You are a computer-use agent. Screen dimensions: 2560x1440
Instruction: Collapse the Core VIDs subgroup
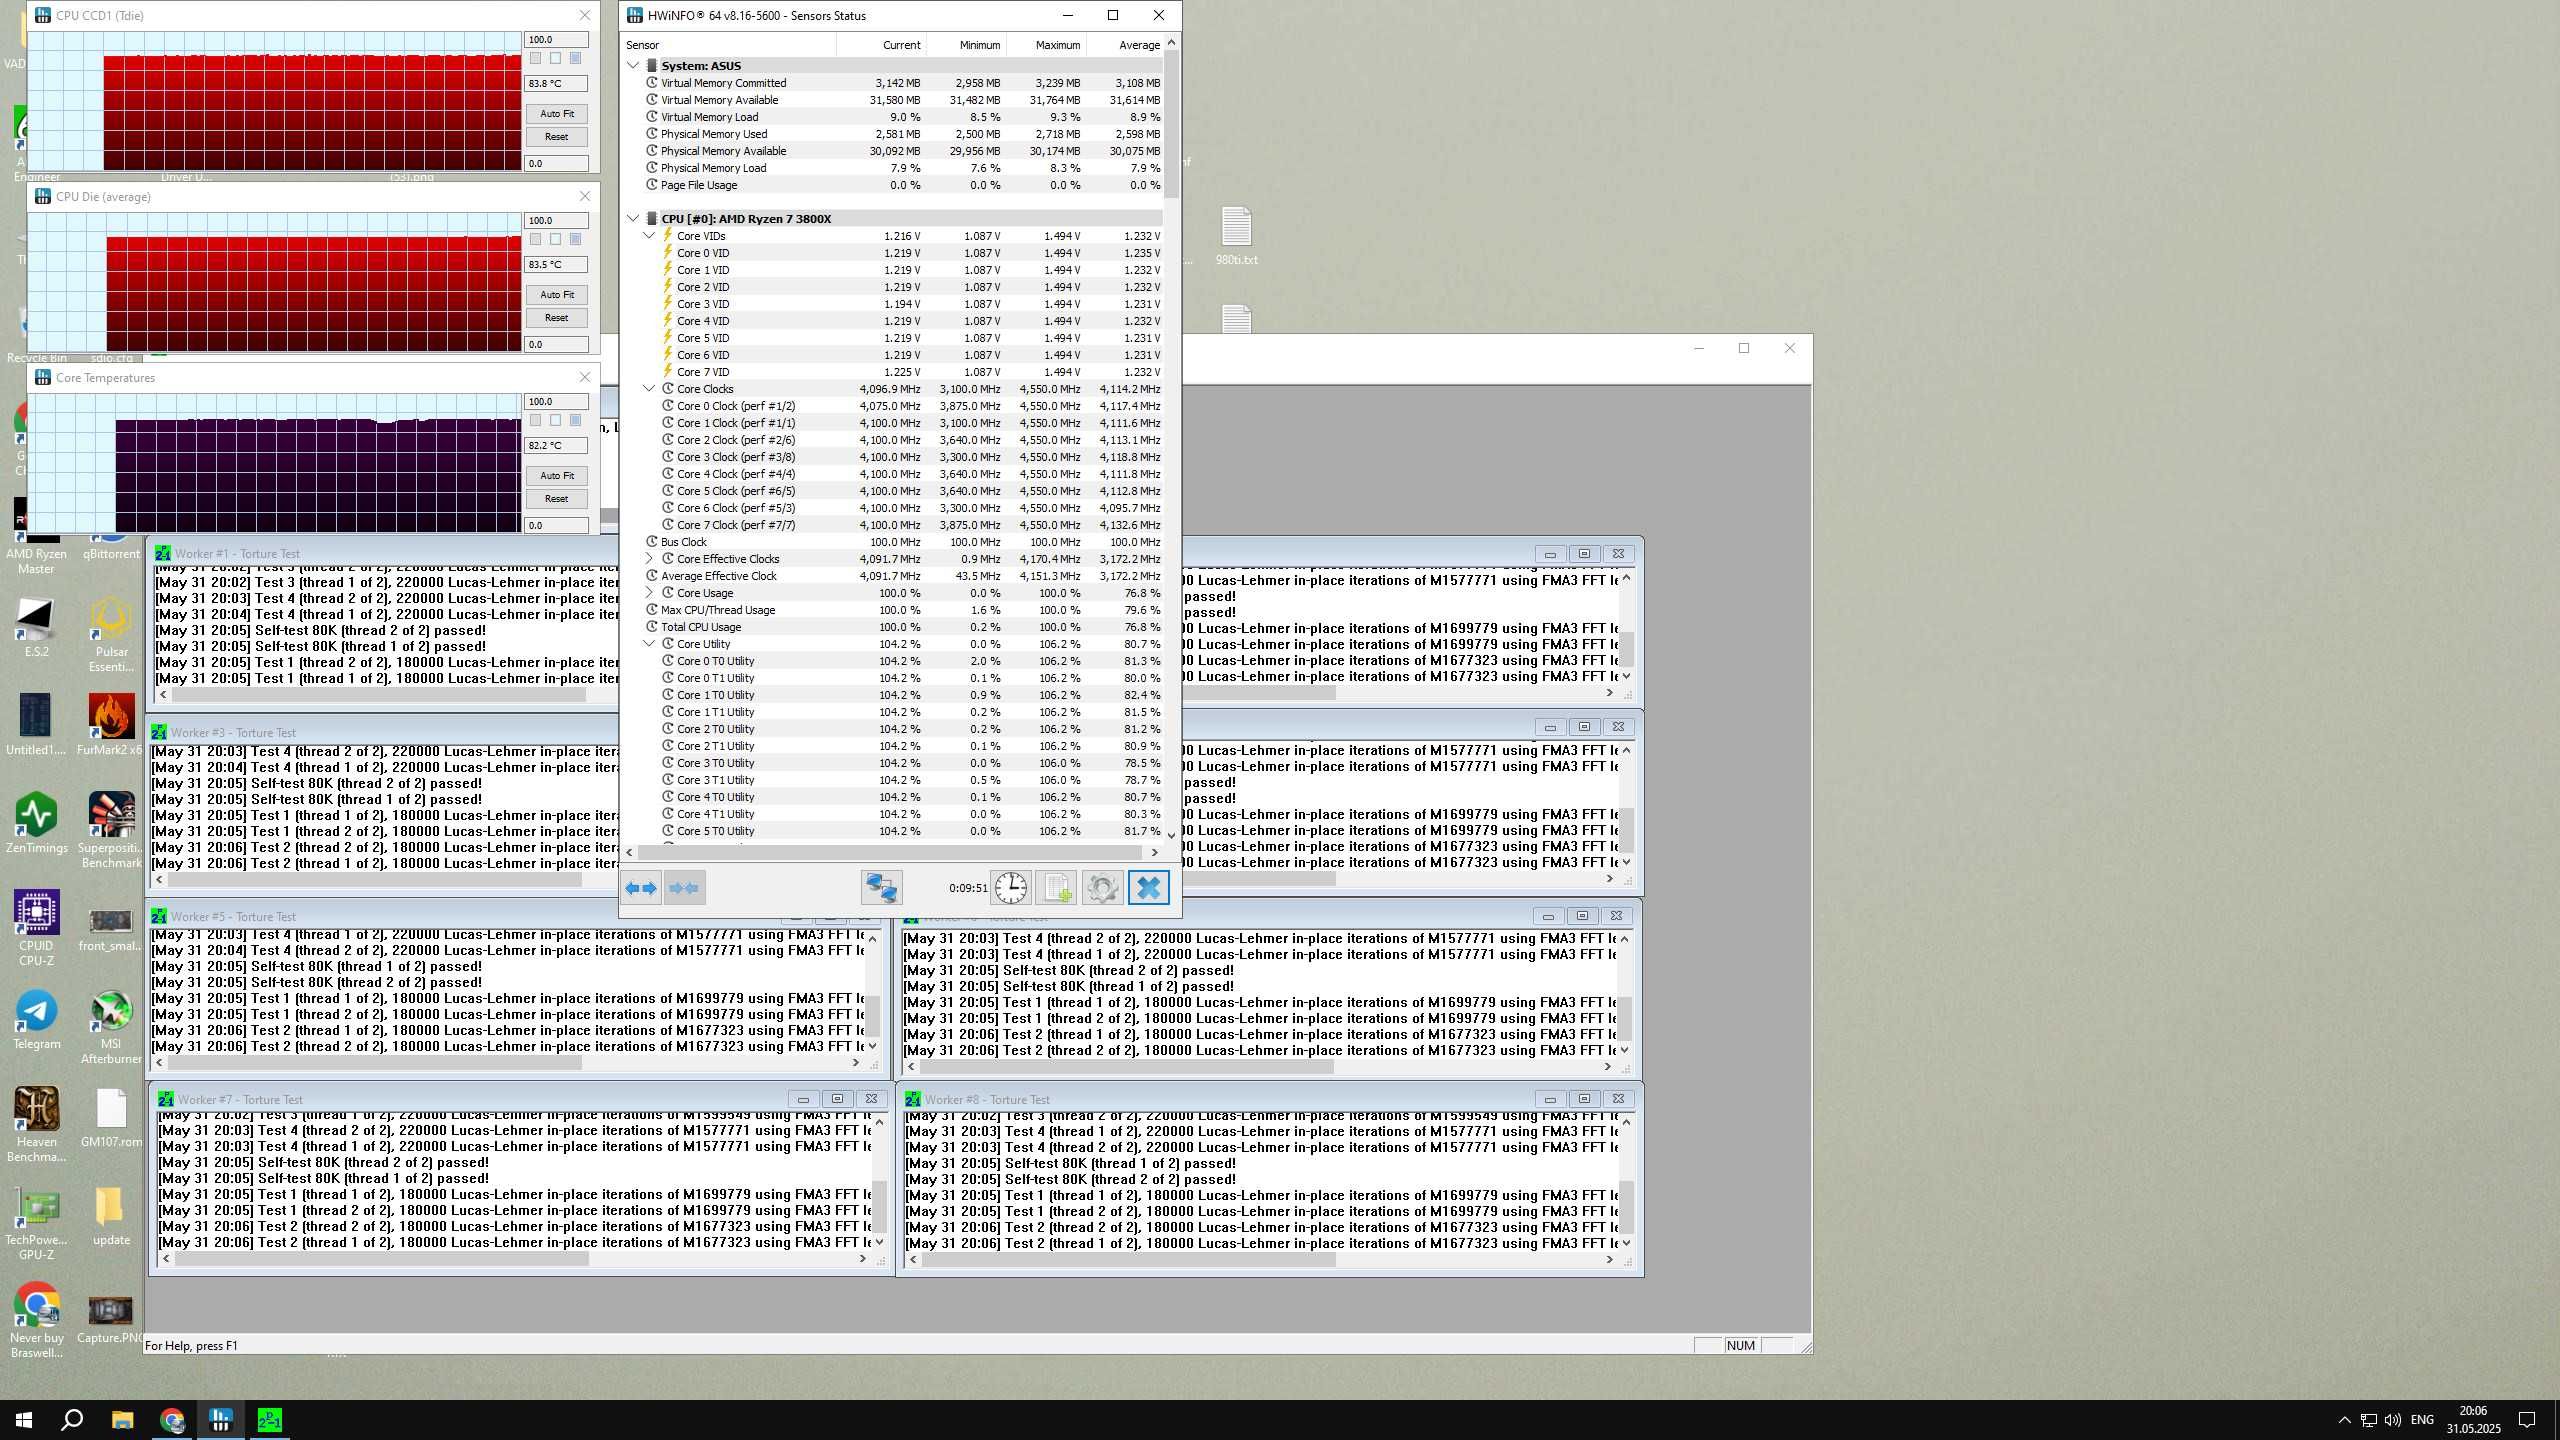coord(649,236)
